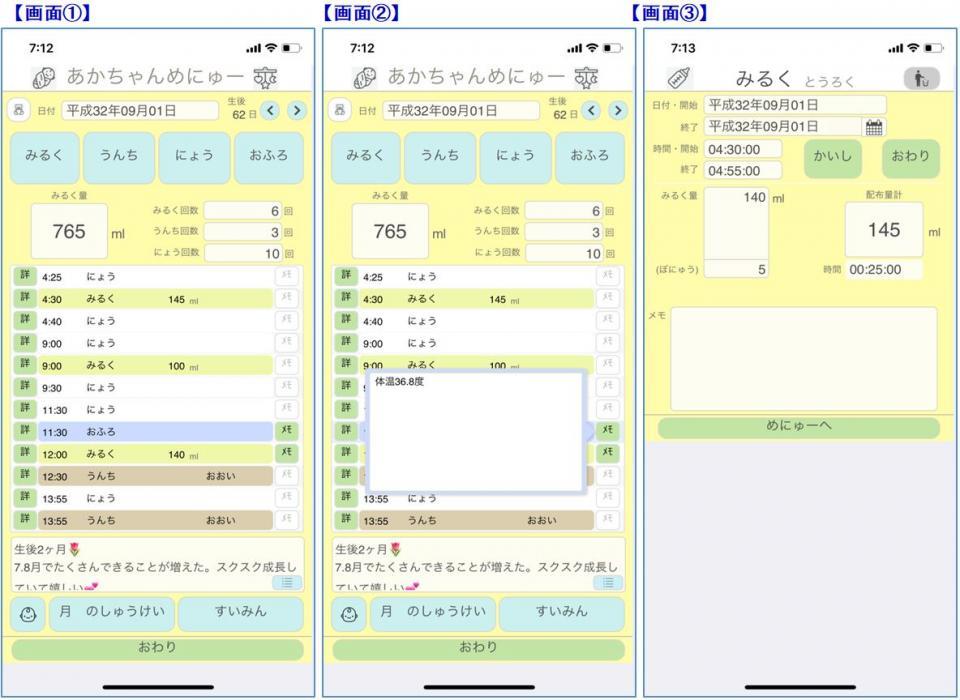Image resolution: width=960 pixels, height=700 pixels.
Task: Open detail 詳 for 4:40 にょう in screen ②
Action: pos(346,320)
